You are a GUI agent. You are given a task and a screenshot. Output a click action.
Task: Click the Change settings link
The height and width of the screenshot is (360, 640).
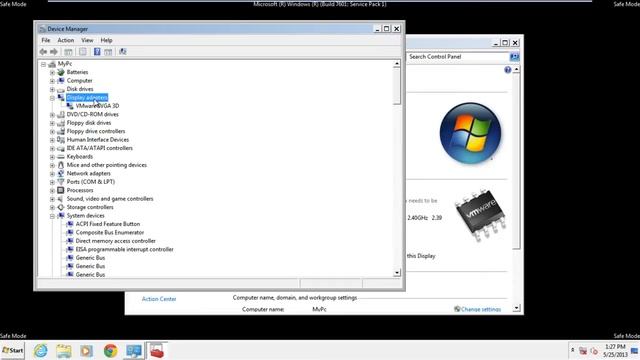[x=481, y=309]
